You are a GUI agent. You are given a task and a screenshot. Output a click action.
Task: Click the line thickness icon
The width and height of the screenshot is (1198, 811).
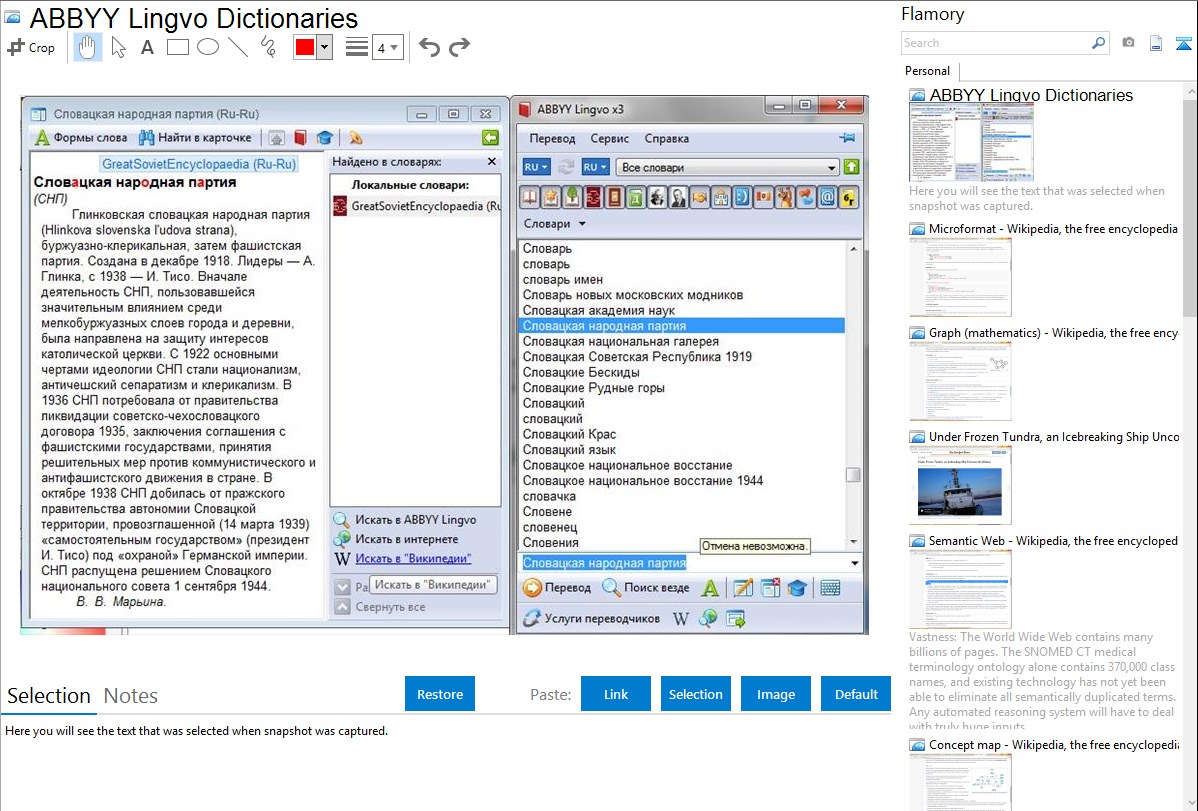click(357, 47)
